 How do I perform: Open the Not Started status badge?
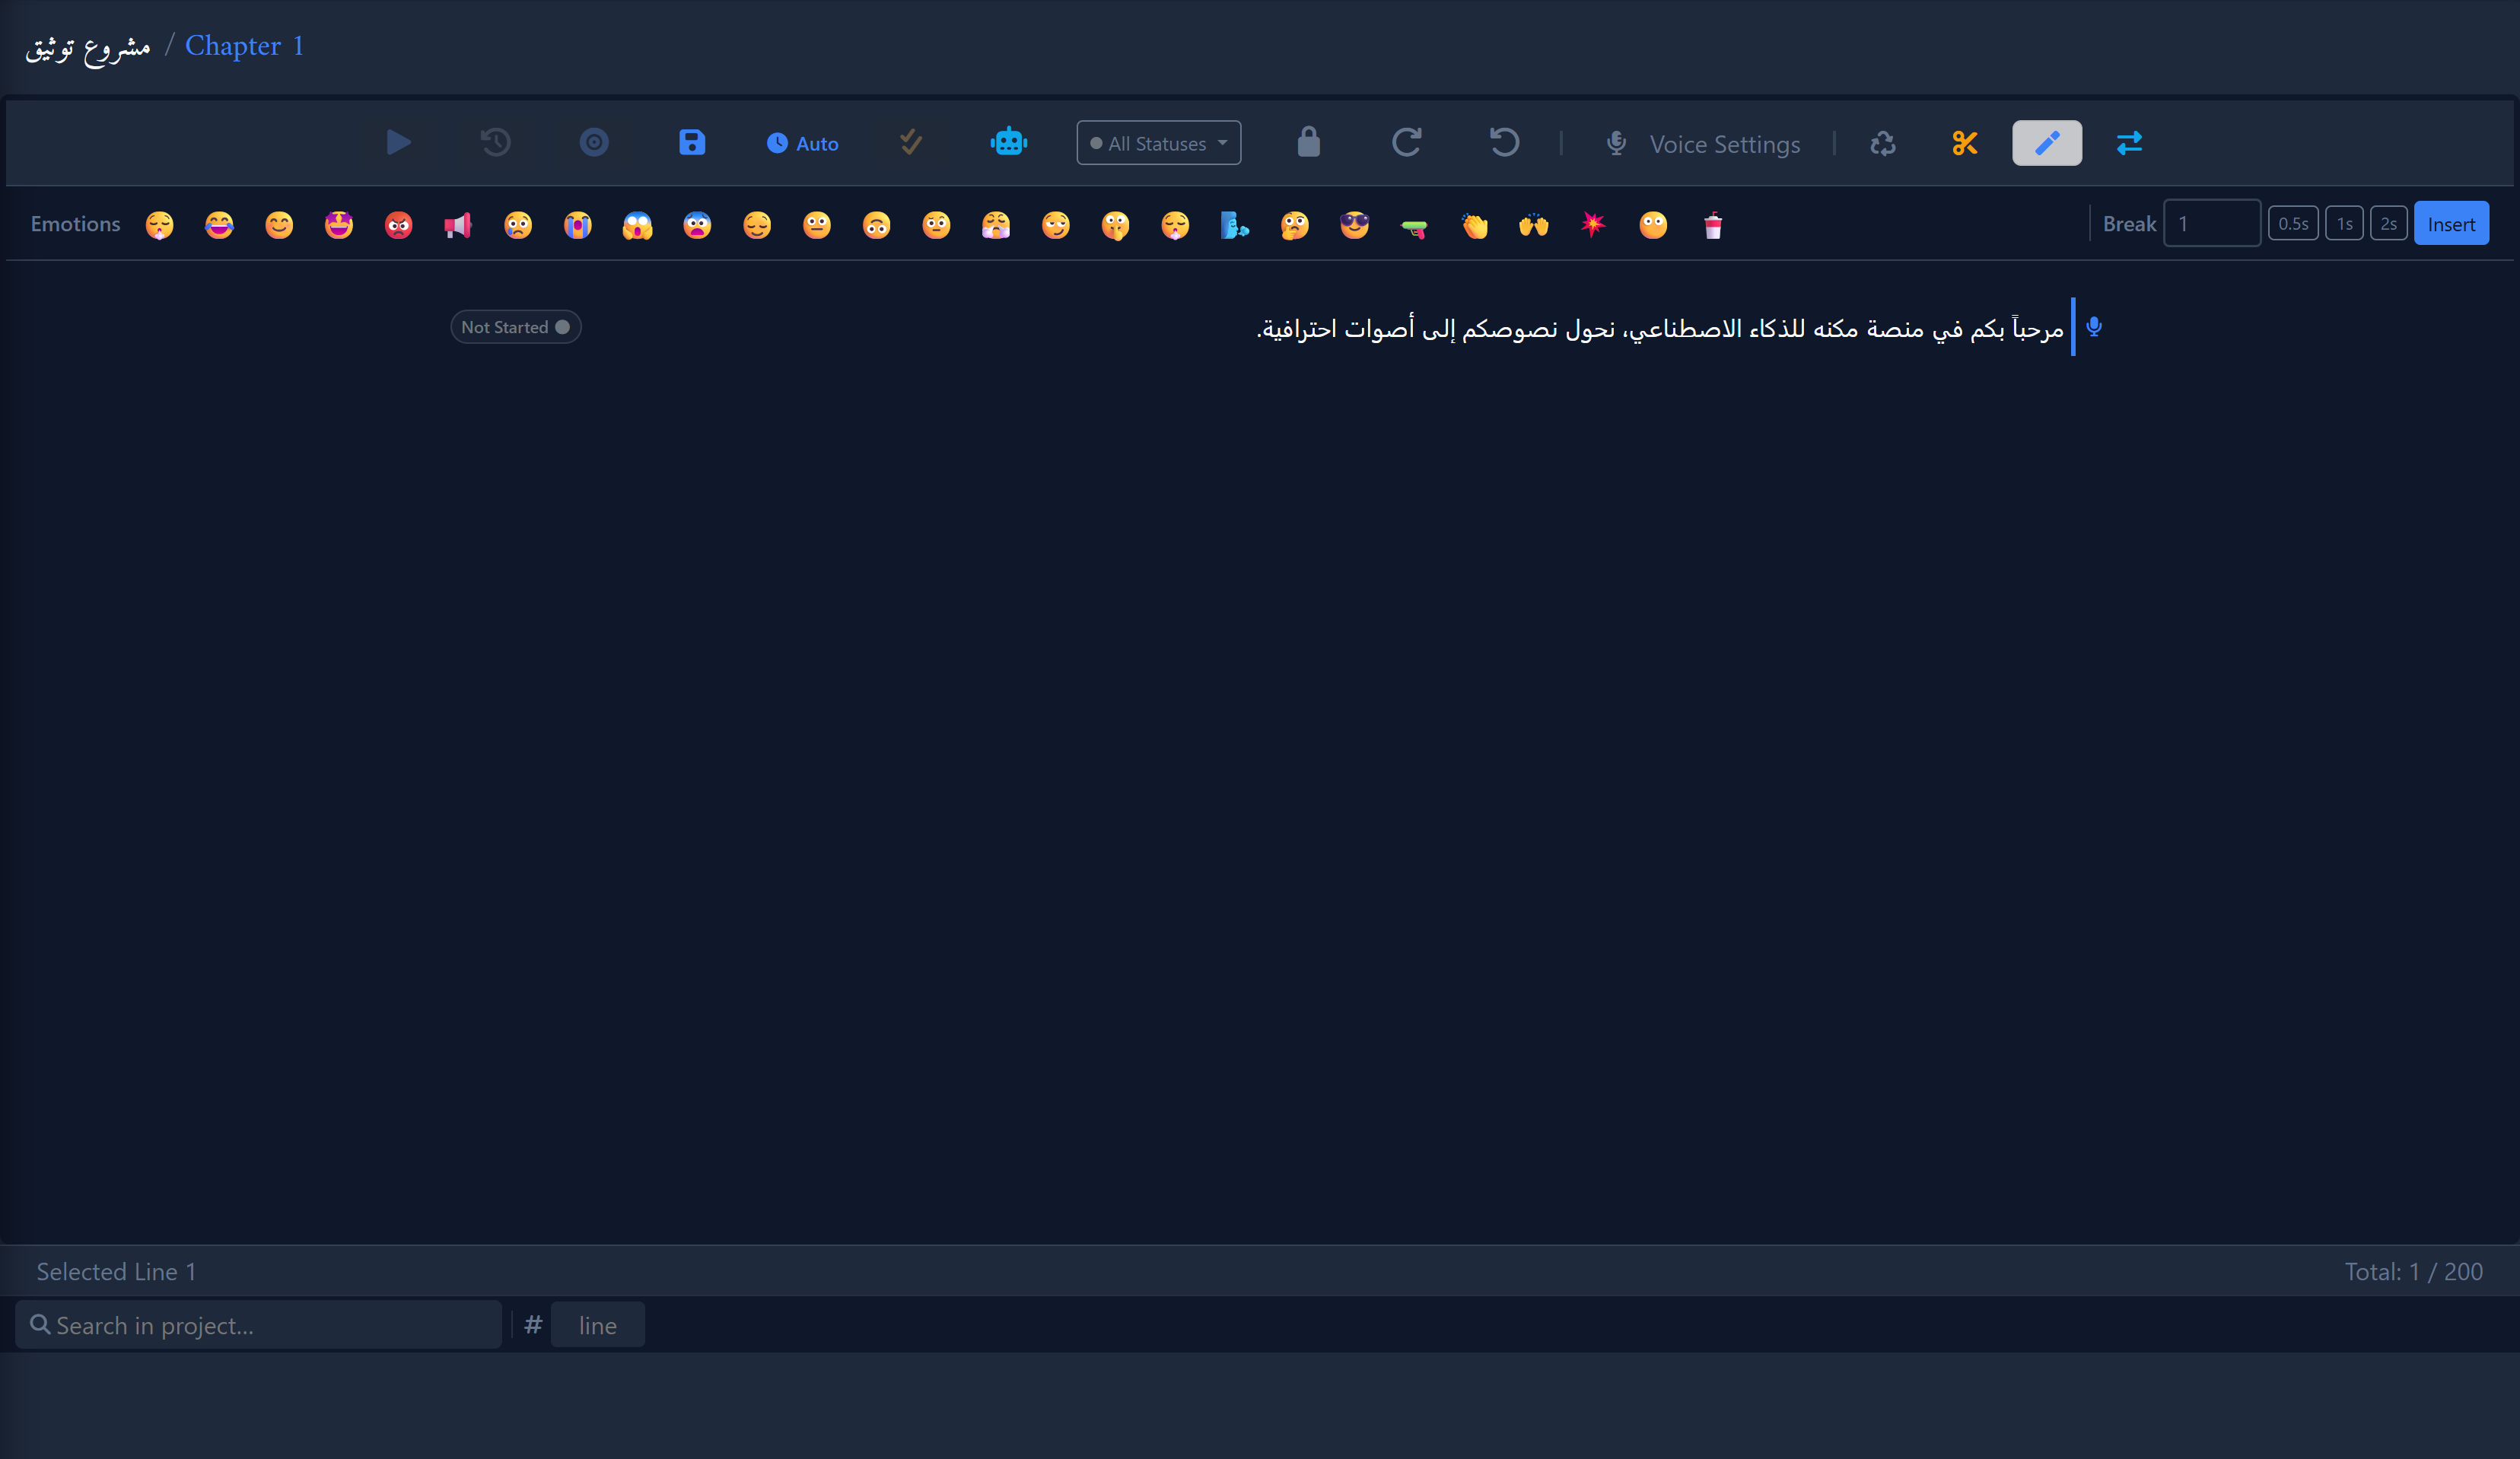515,327
